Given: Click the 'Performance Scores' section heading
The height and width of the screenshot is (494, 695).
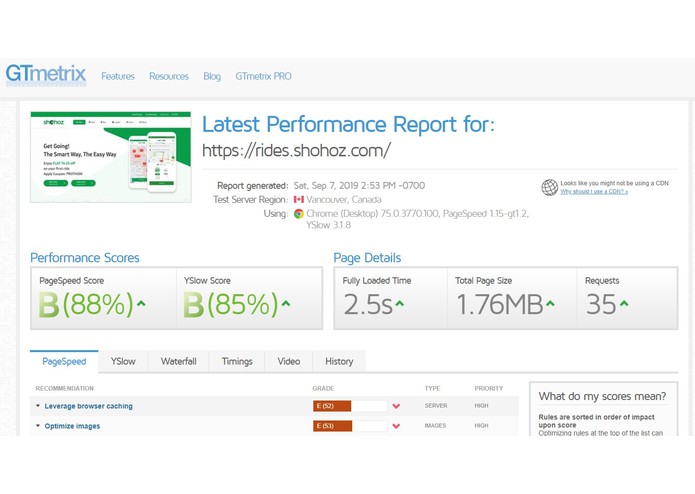Looking at the screenshot, I should point(85,258).
